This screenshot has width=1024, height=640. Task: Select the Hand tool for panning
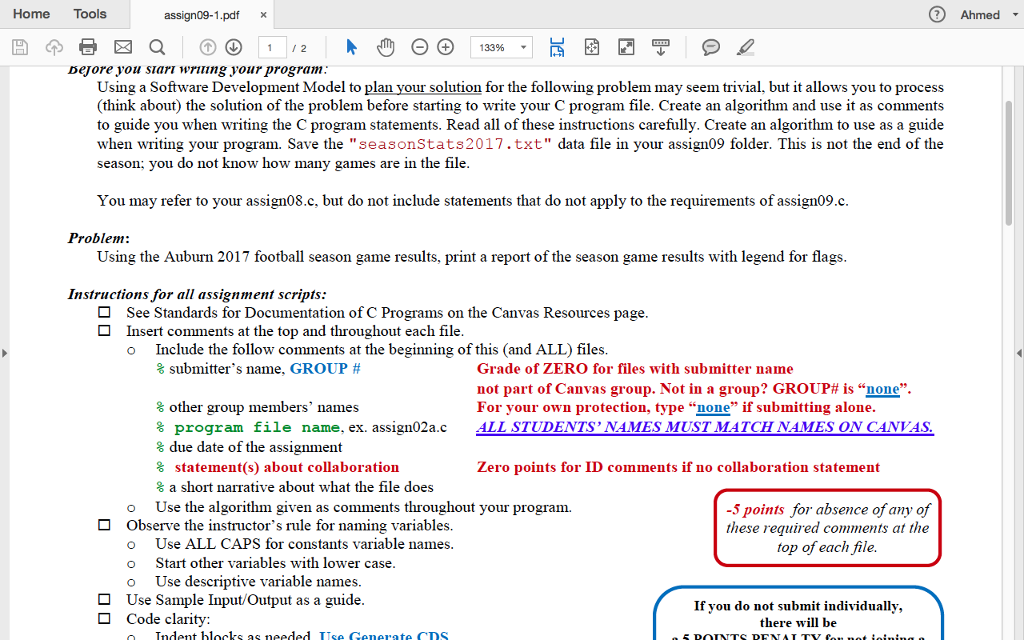[x=384, y=46]
